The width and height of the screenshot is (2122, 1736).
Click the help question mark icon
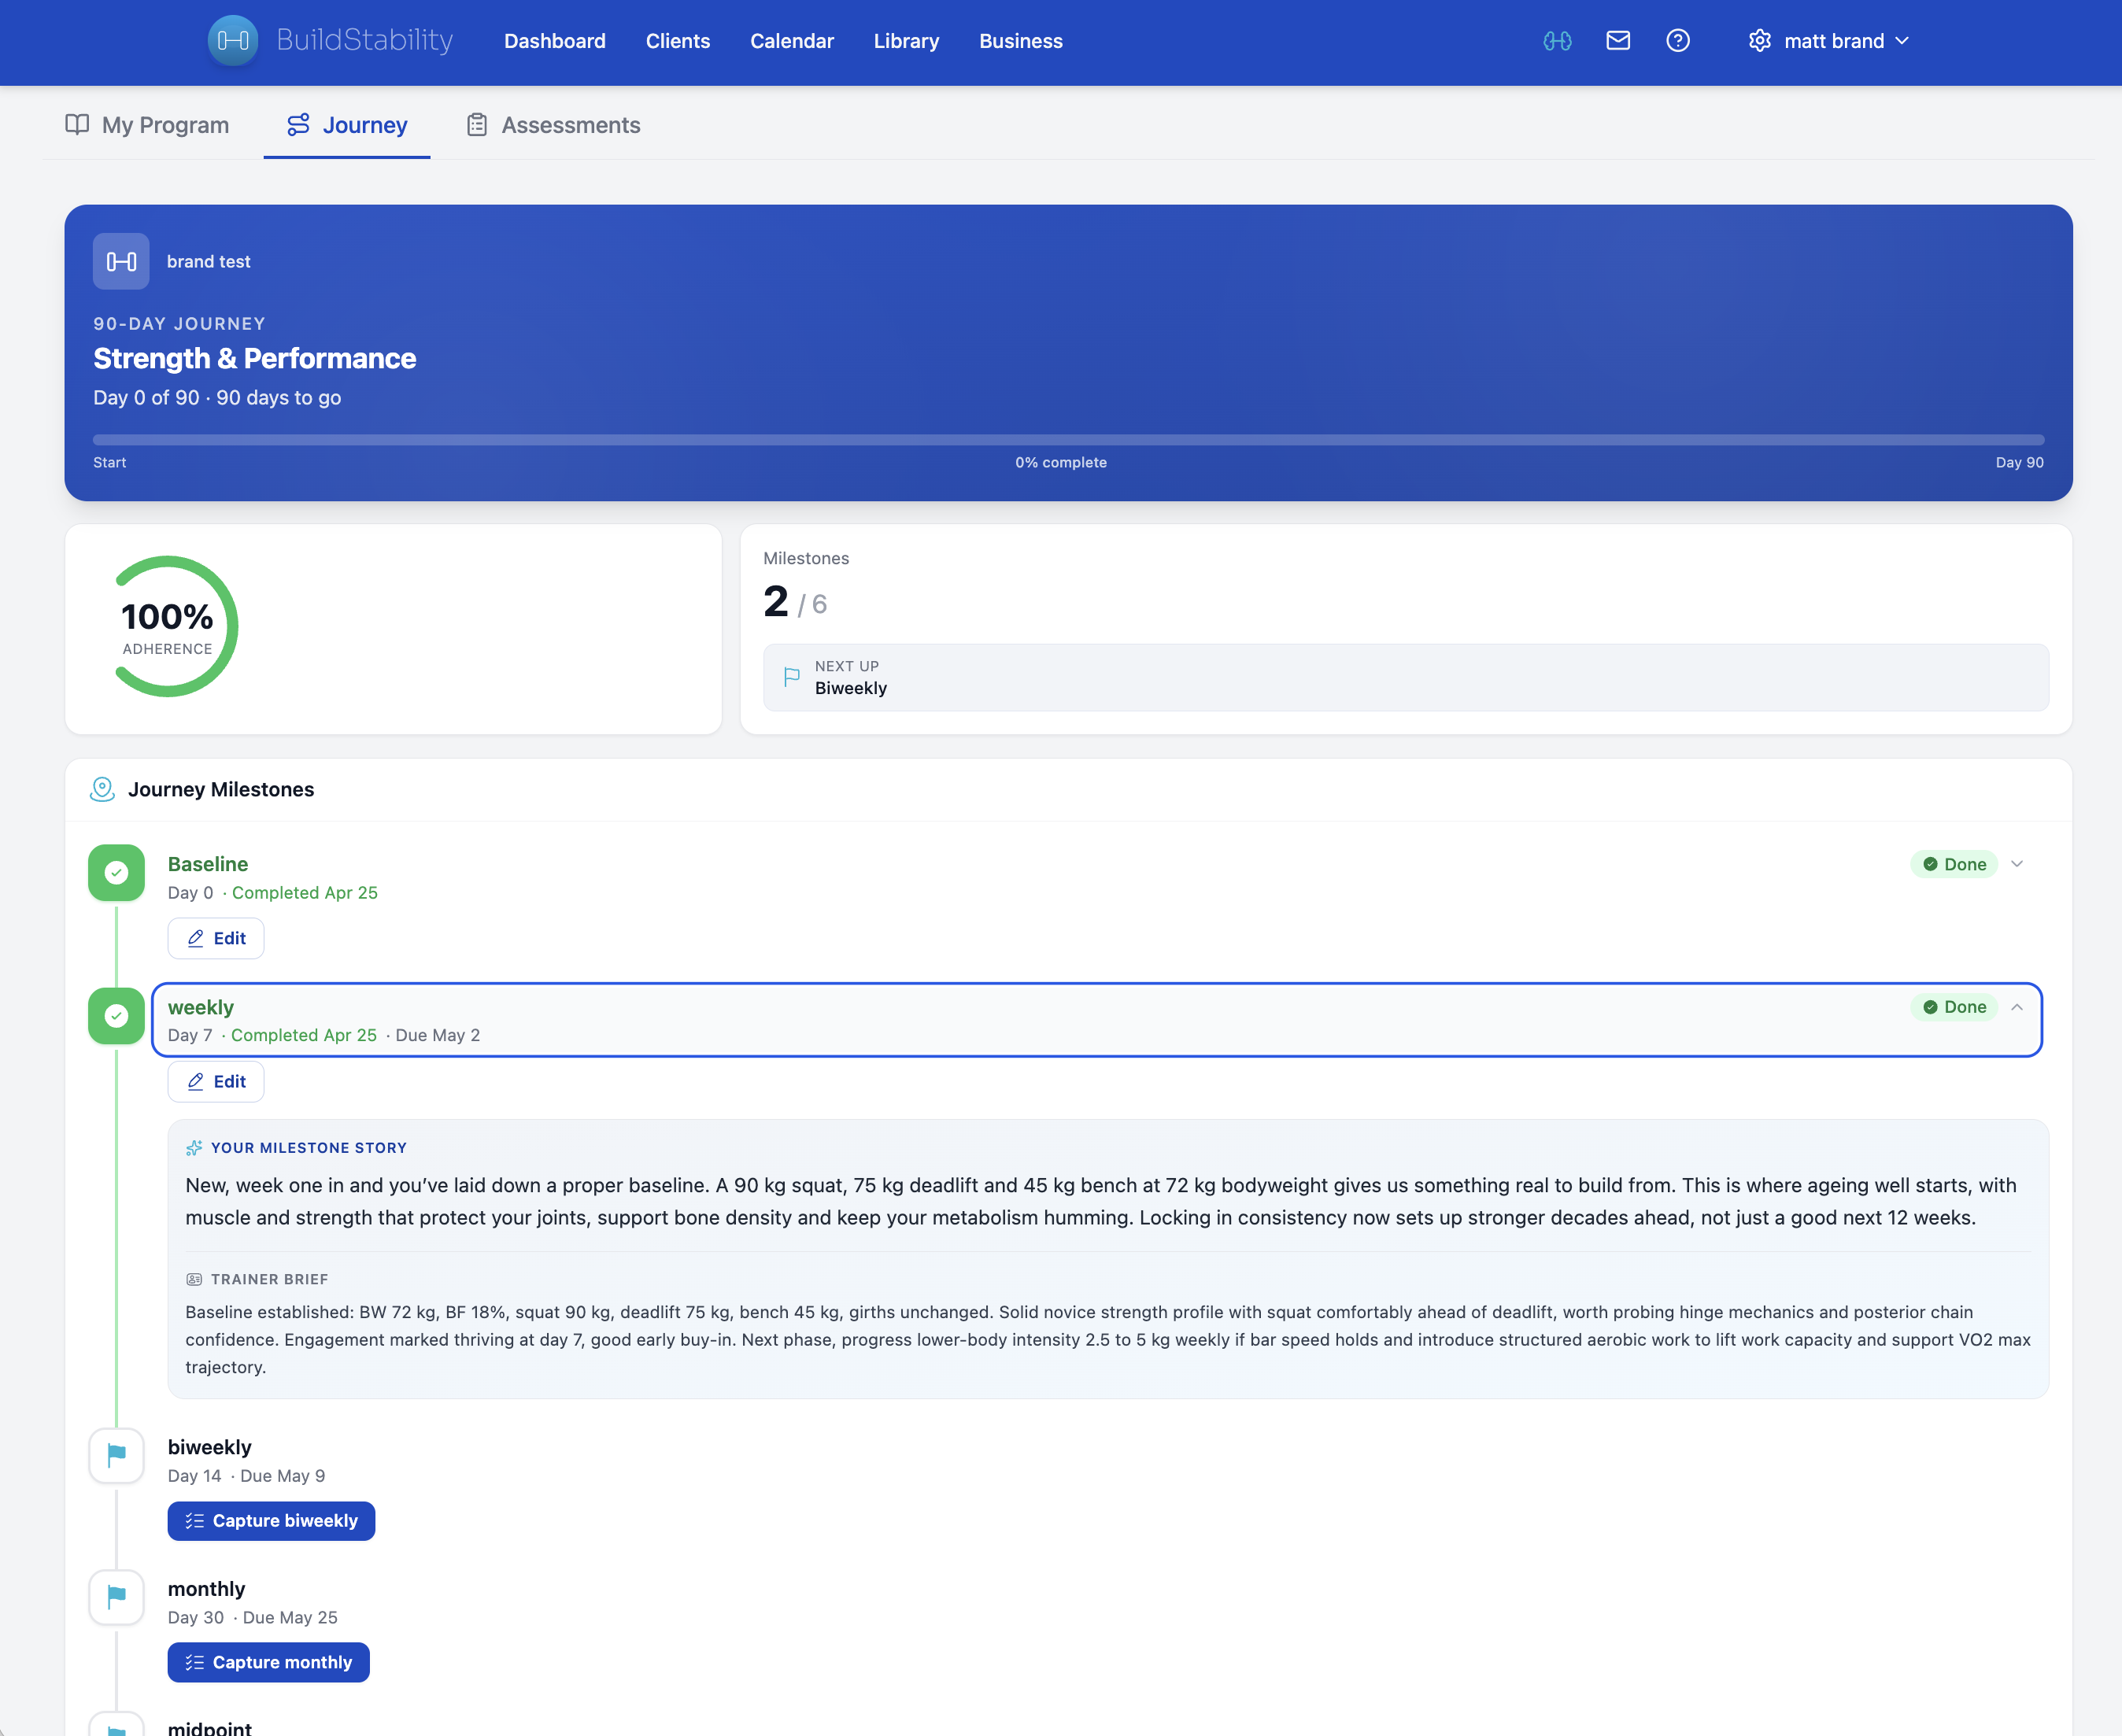[x=1679, y=41]
